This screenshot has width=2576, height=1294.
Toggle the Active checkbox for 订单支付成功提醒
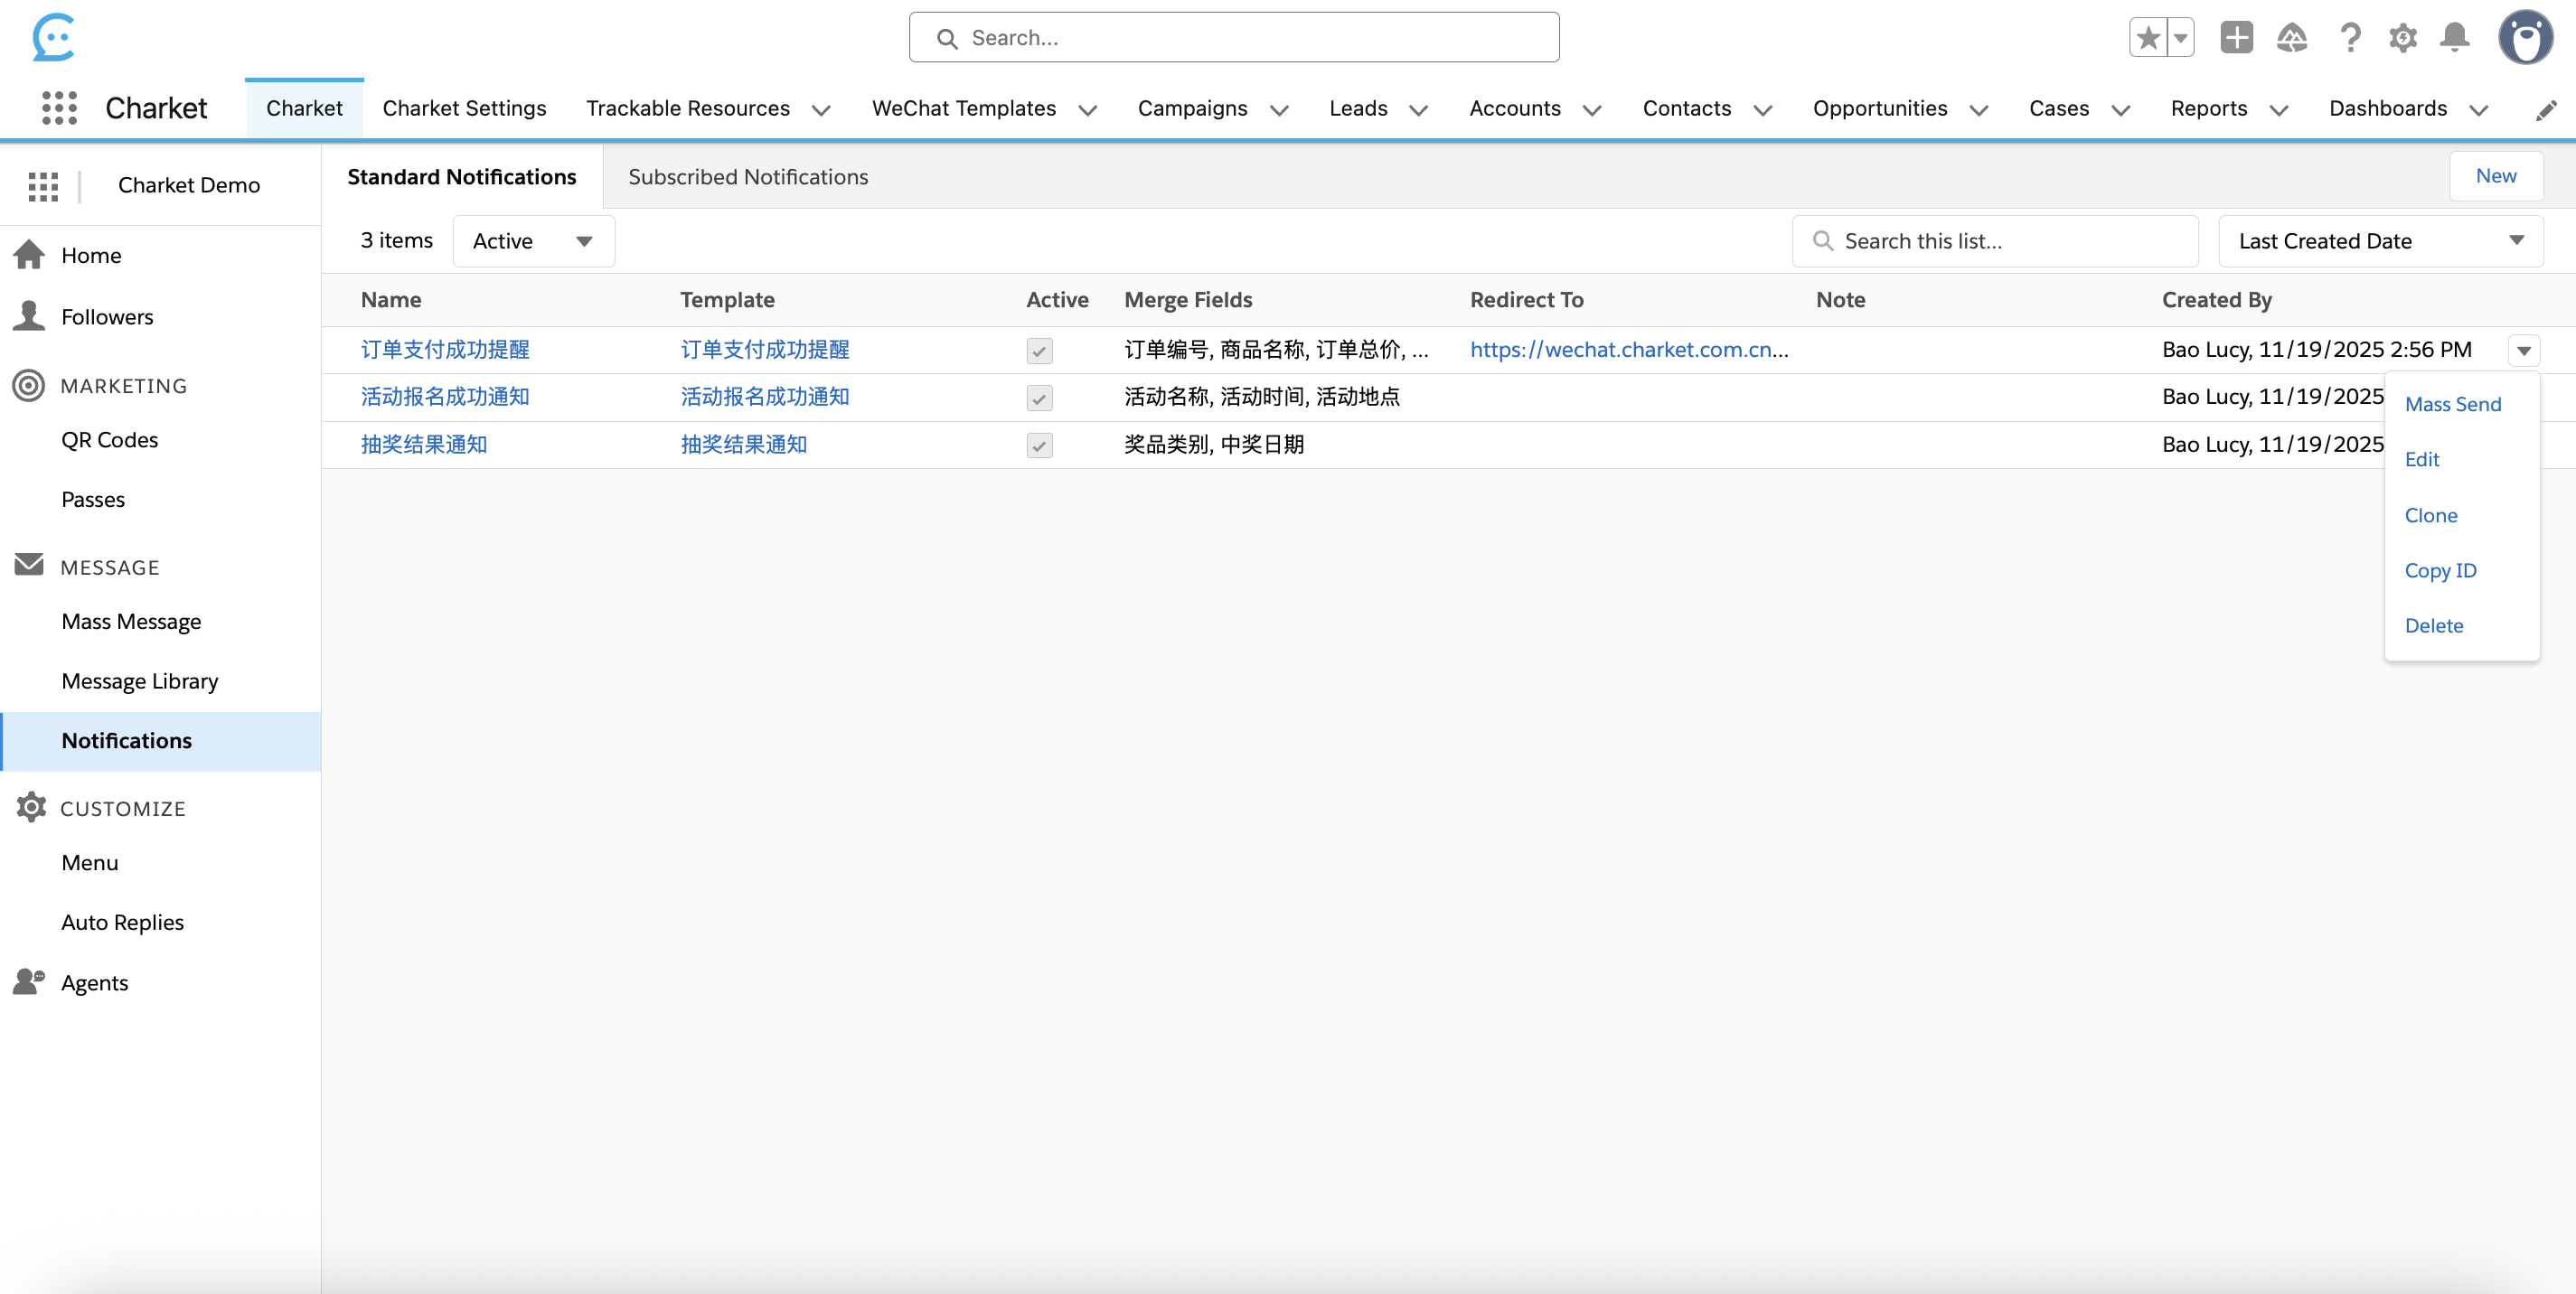pos(1039,351)
